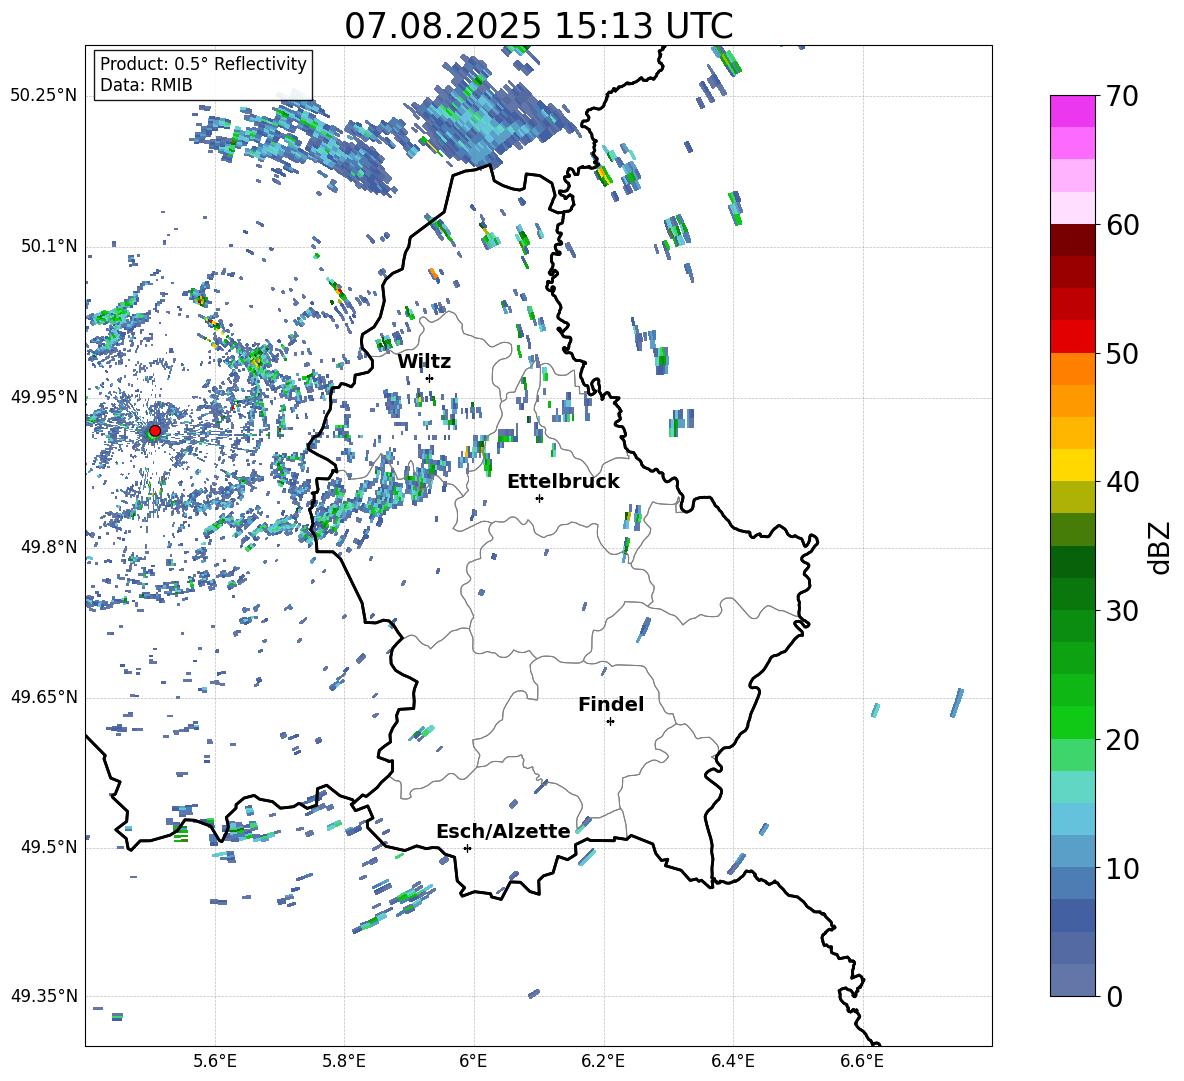This screenshot has height=1081, width=1184.
Task: Click the 50.1°N latitude label
Action: (49, 246)
